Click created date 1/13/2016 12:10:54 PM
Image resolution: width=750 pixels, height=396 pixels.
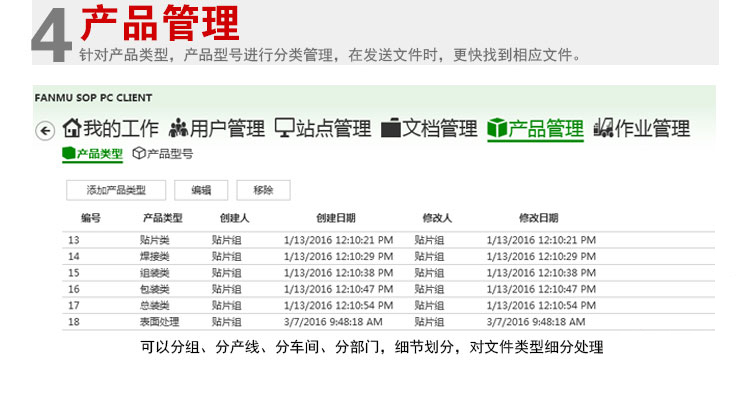click(x=339, y=305)
